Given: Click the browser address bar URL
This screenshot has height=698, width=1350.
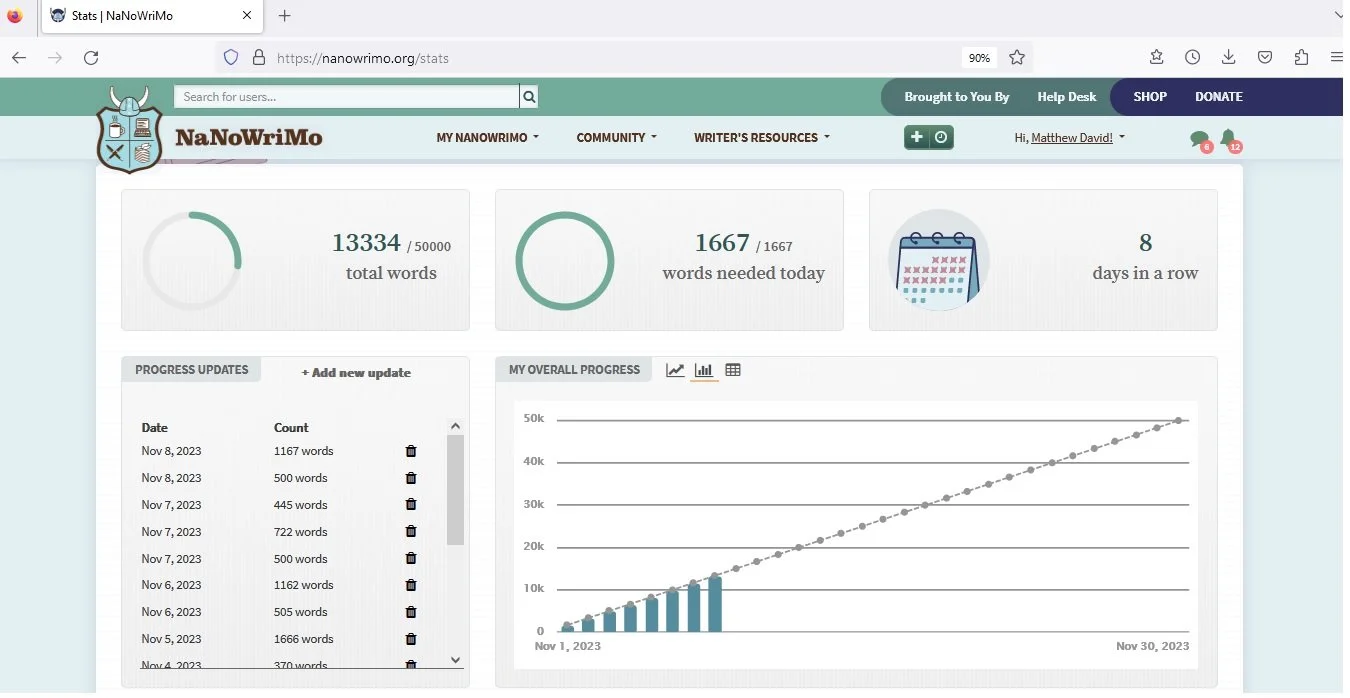Looking at the screenshot, I should [x=363, y=58].
